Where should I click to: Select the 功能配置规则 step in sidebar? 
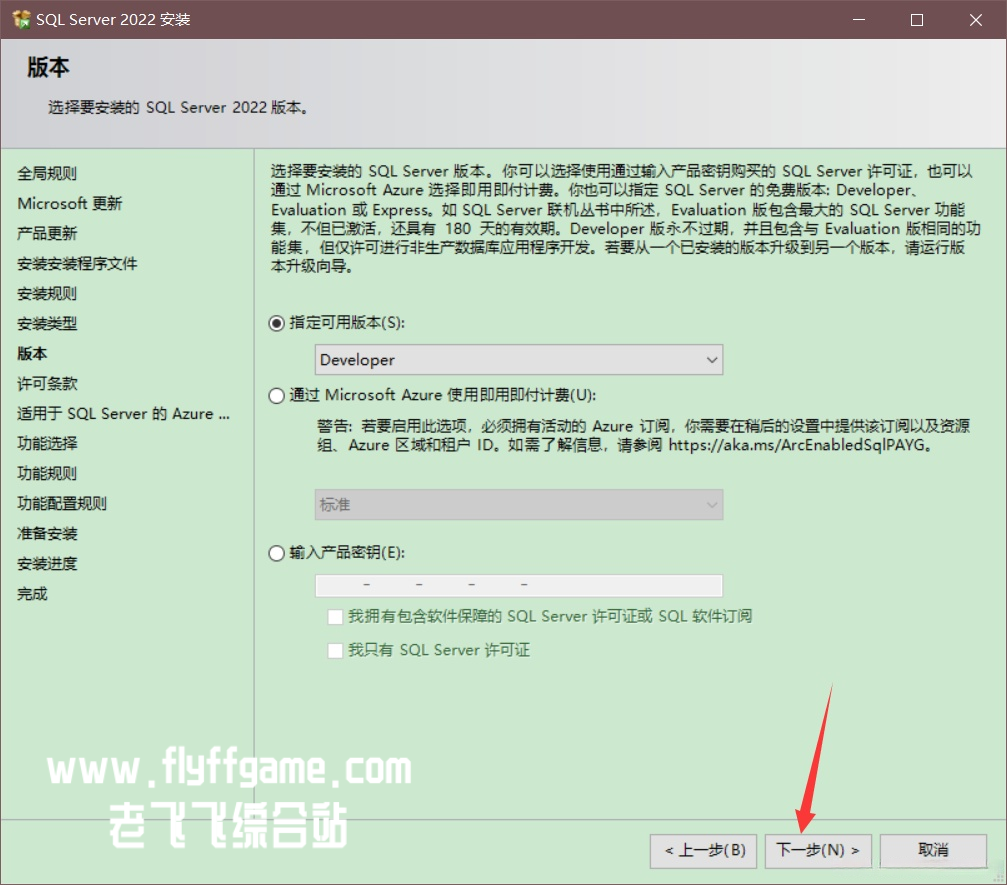click(62, 504)
